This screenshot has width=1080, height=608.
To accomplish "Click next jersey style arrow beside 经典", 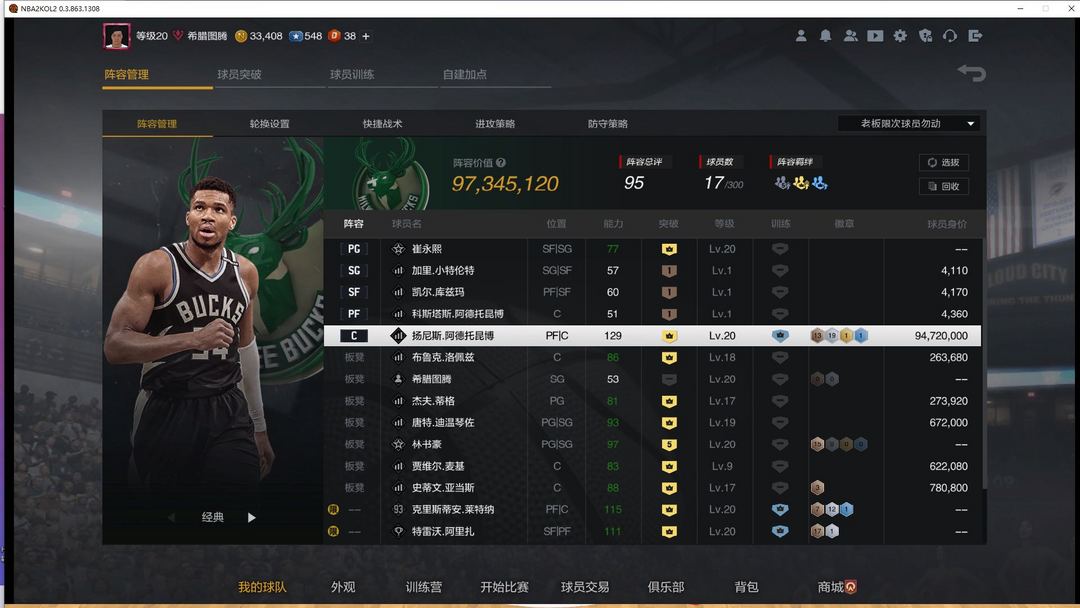I will pyautogui.click(x=251, y=517).
